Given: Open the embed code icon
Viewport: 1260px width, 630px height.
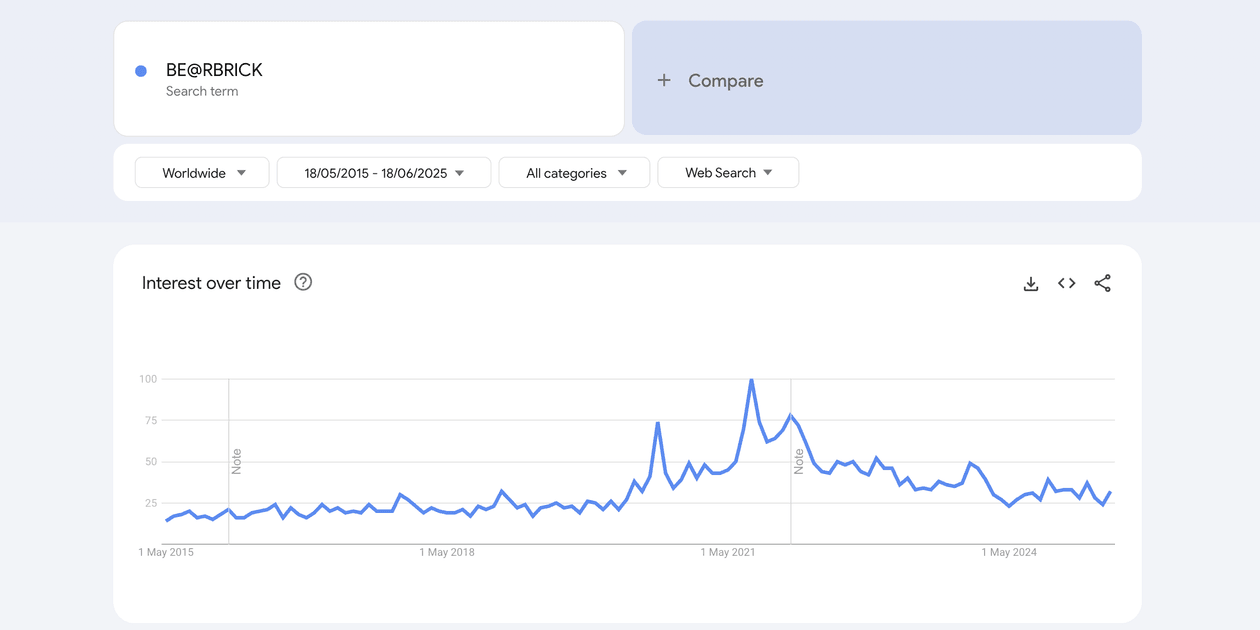Looking at the screenshot, I should point(1067,283).
